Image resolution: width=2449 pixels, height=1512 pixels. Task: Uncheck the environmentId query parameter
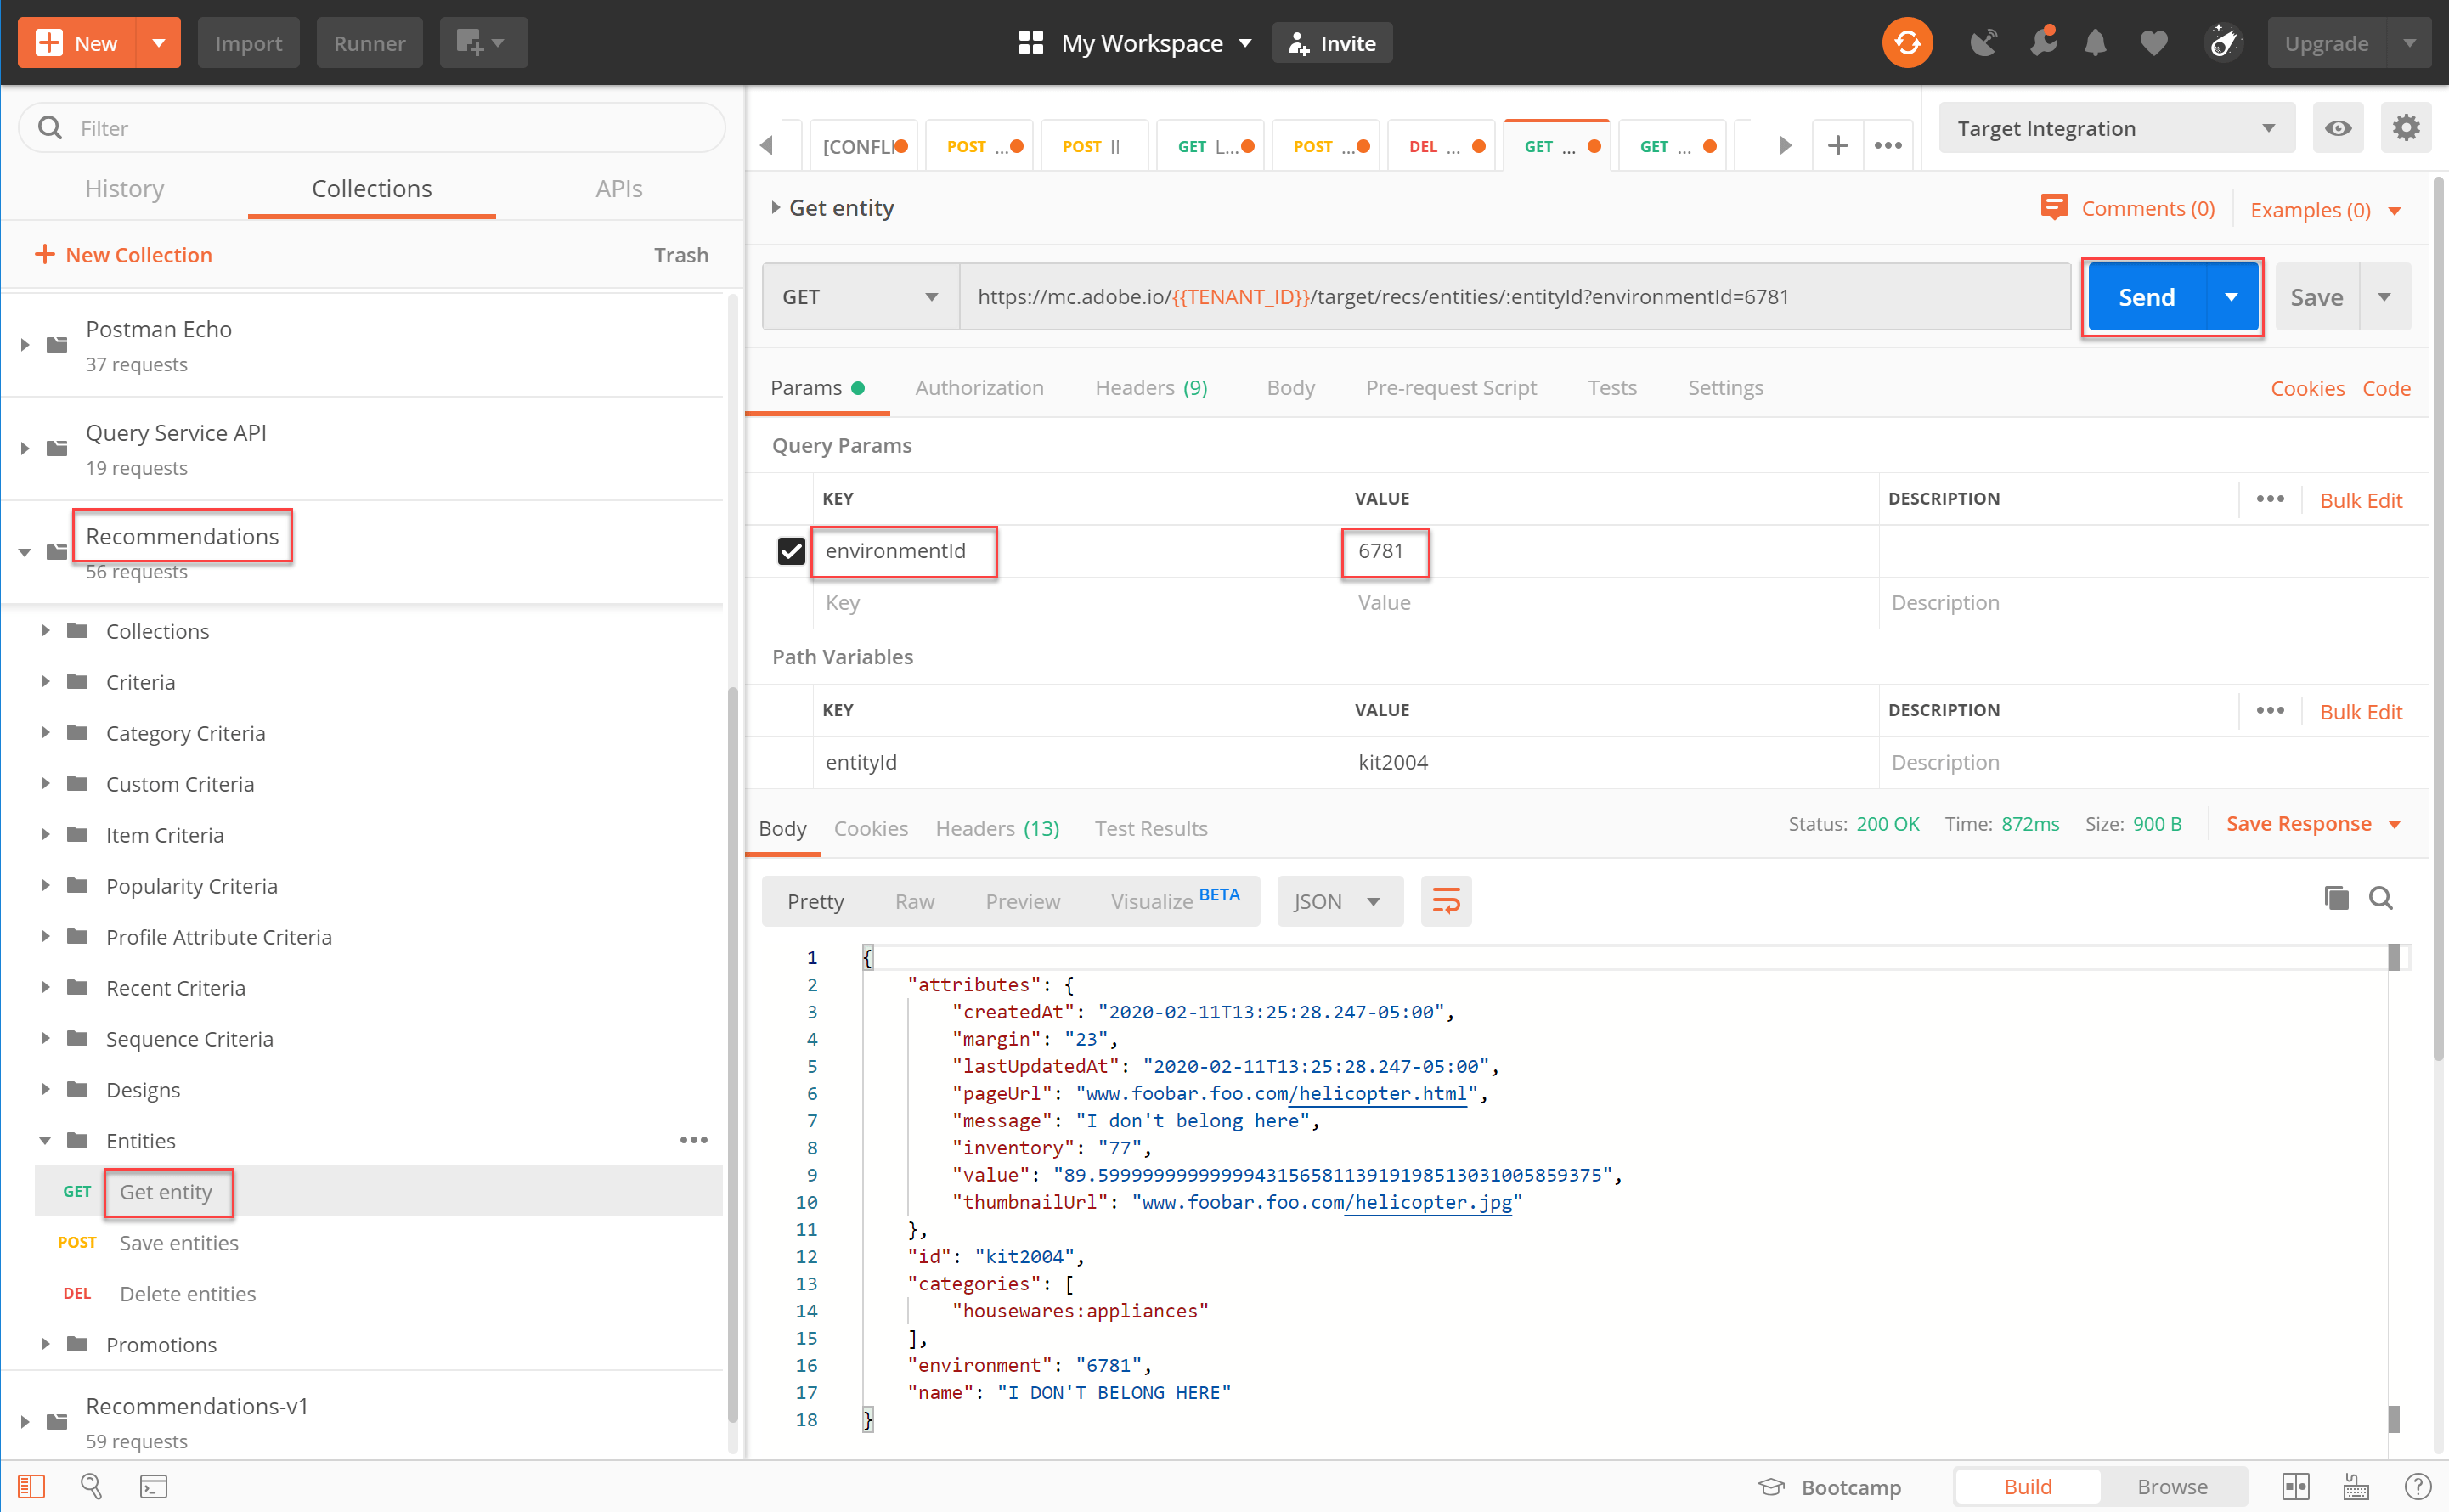[791, 550]
